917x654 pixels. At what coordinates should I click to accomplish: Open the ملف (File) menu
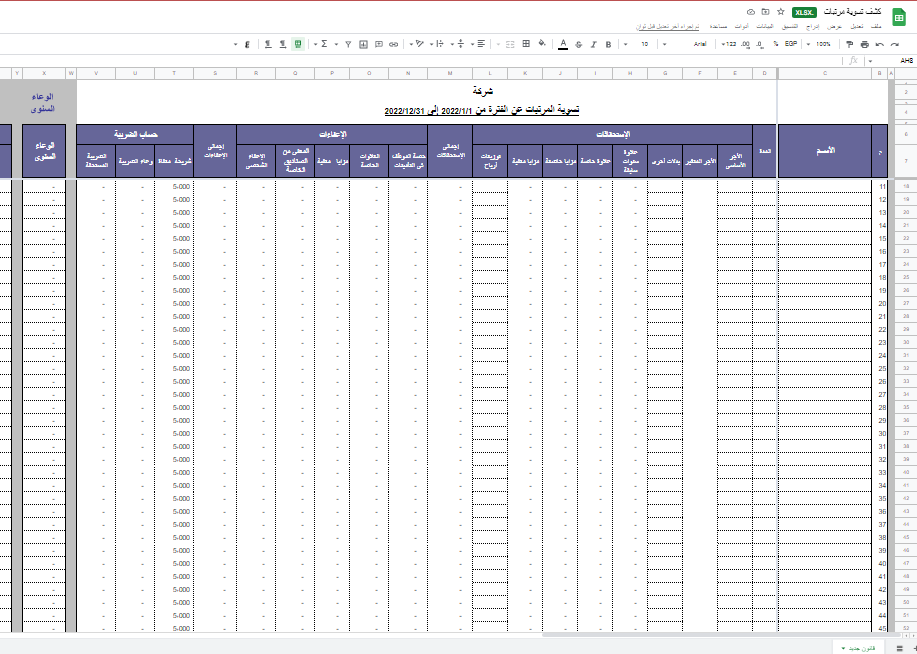tap(877, 25)
